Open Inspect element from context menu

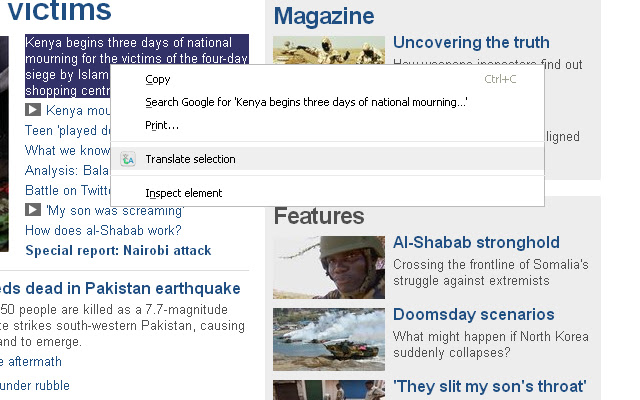pos(183,193)
